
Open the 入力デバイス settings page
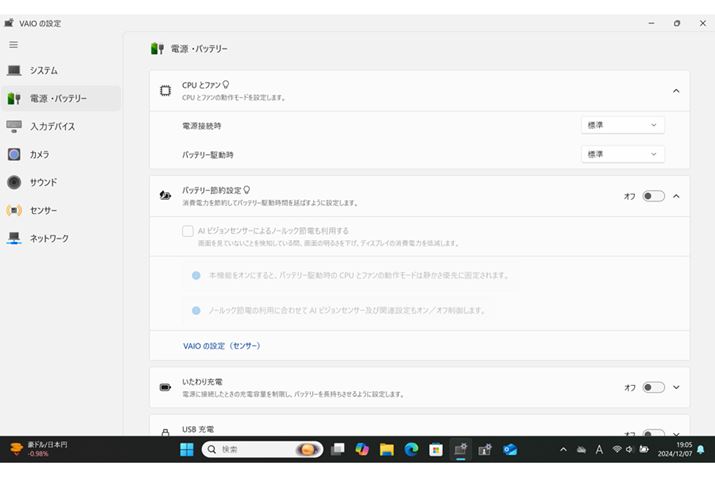52,127
